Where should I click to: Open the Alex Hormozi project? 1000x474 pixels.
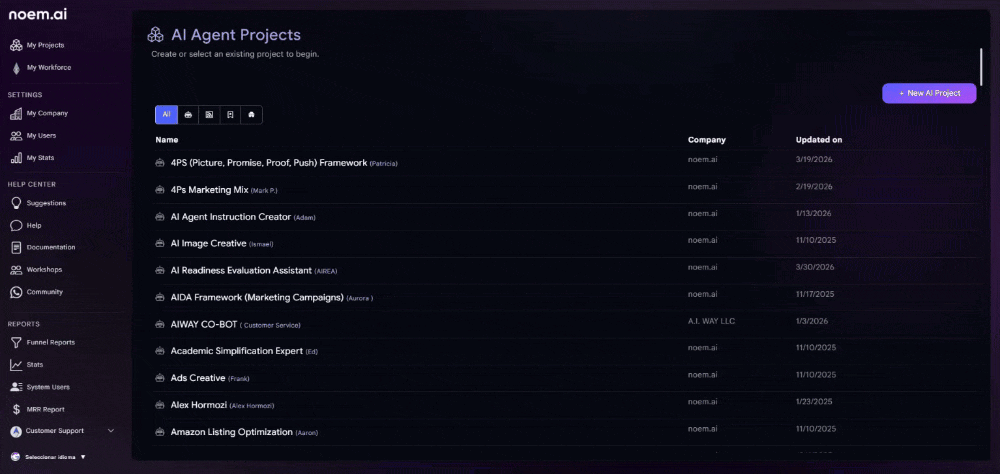pyautogui.click(x=198, y=405)
